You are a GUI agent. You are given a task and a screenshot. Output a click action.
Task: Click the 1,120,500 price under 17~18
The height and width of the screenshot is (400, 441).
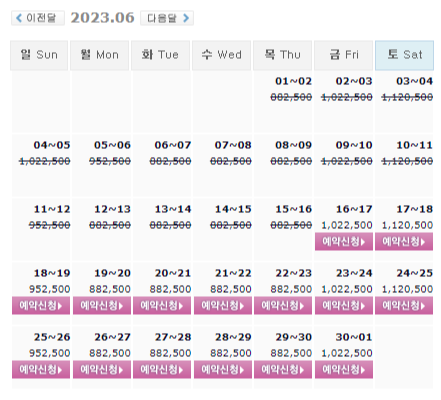pos(407,225)
